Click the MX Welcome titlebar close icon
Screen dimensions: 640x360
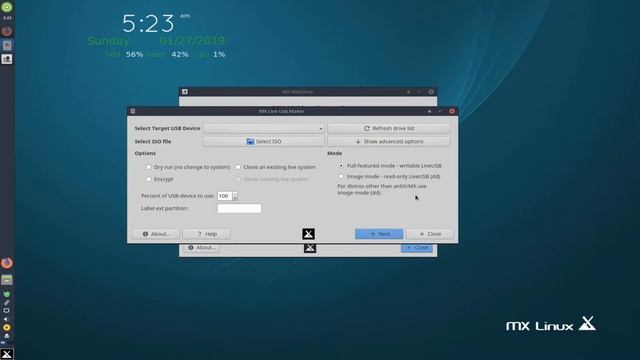pos(431,92)
